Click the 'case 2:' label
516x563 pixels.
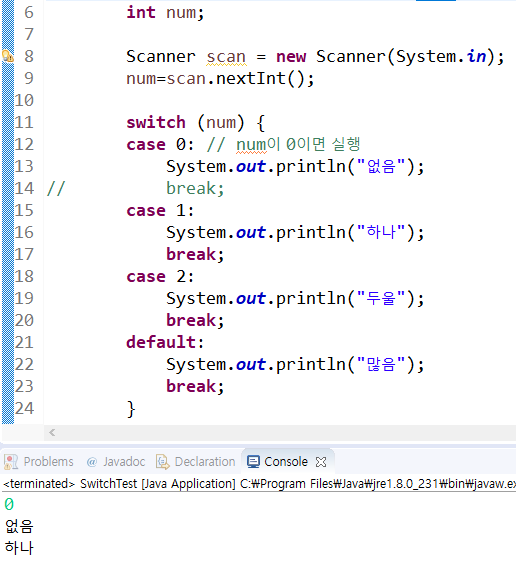[160, 276]
